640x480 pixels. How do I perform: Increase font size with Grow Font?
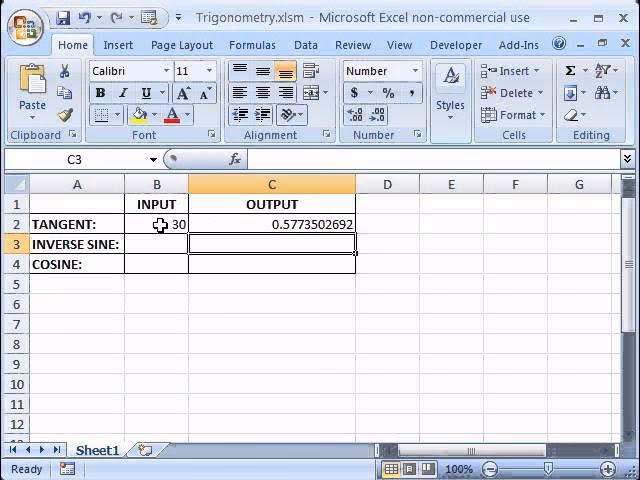(x=183, y=93)
